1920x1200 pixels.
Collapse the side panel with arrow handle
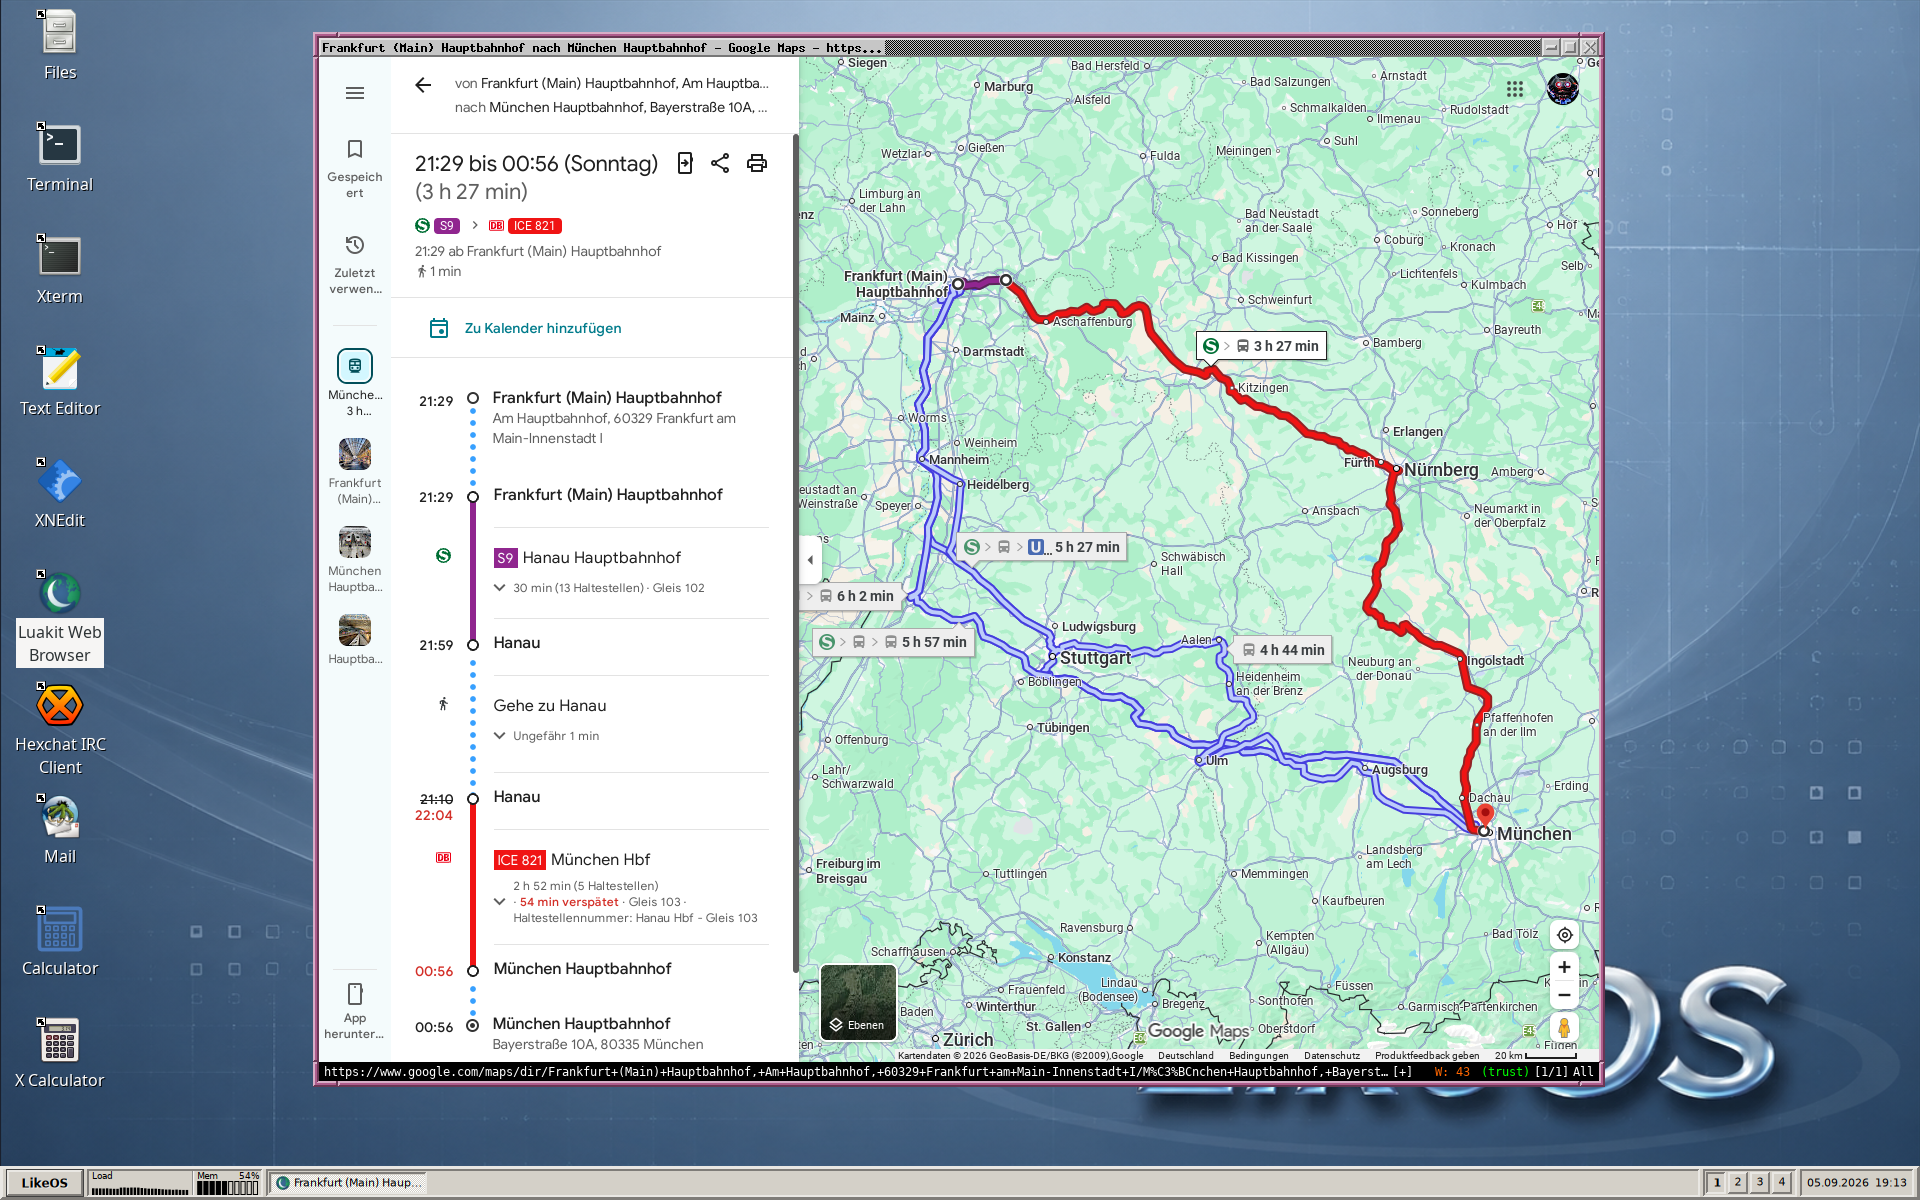pos(810,560)
